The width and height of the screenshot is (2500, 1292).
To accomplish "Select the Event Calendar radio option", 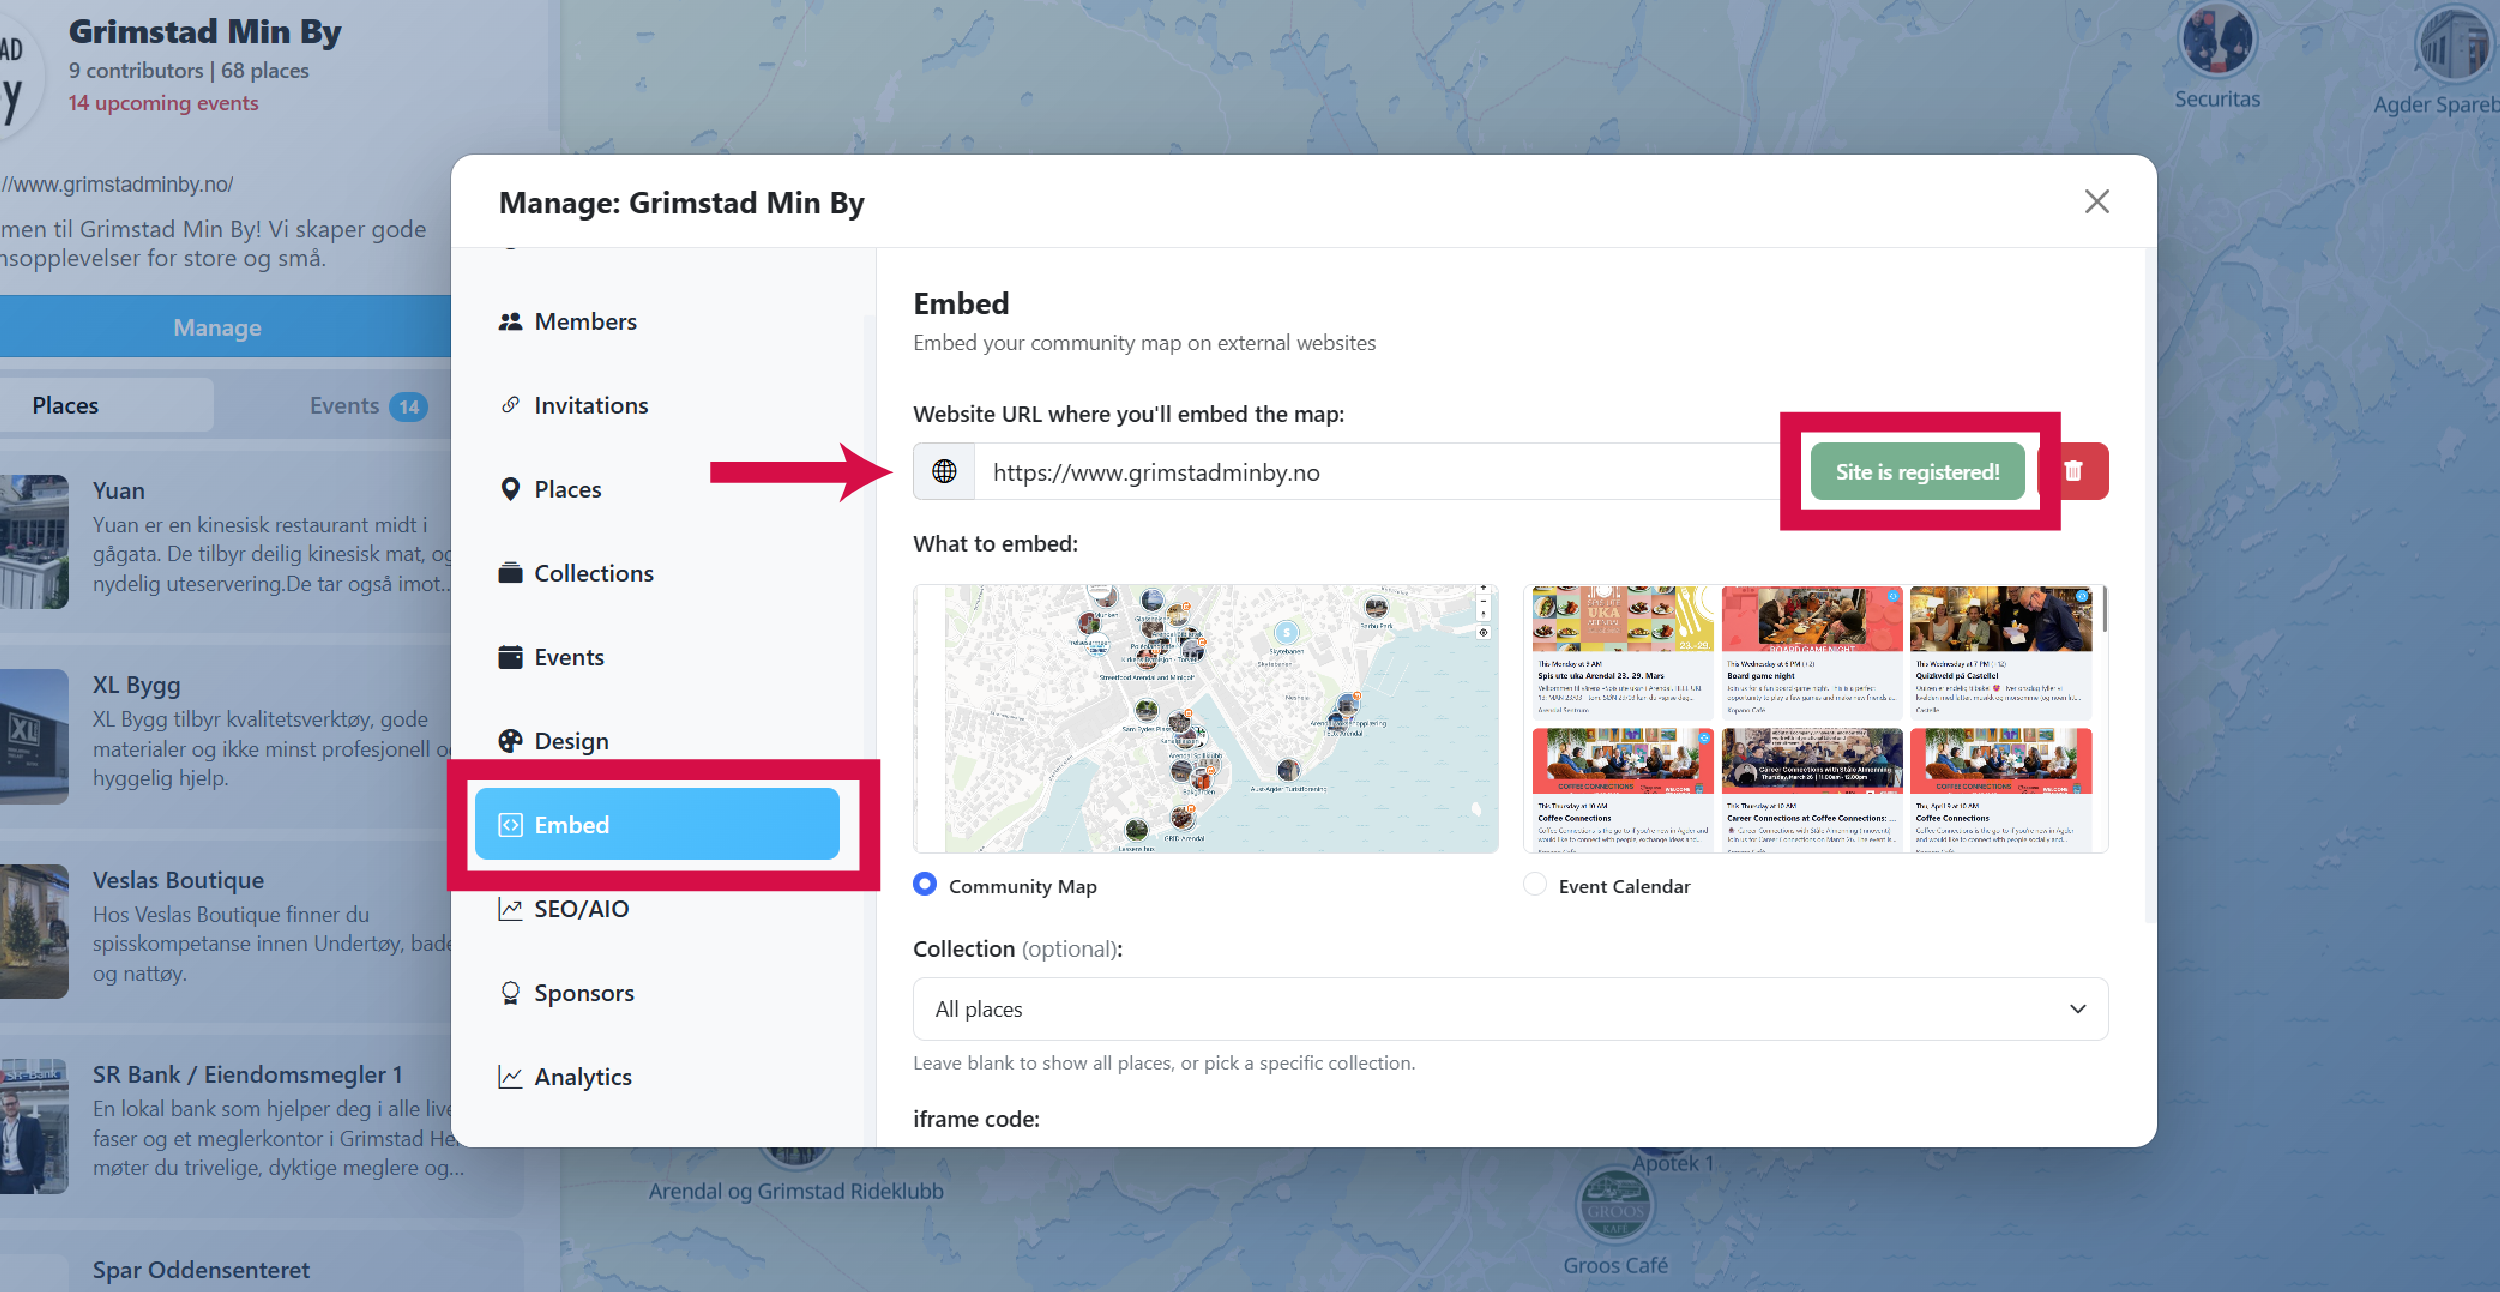I will [1535, 885].
